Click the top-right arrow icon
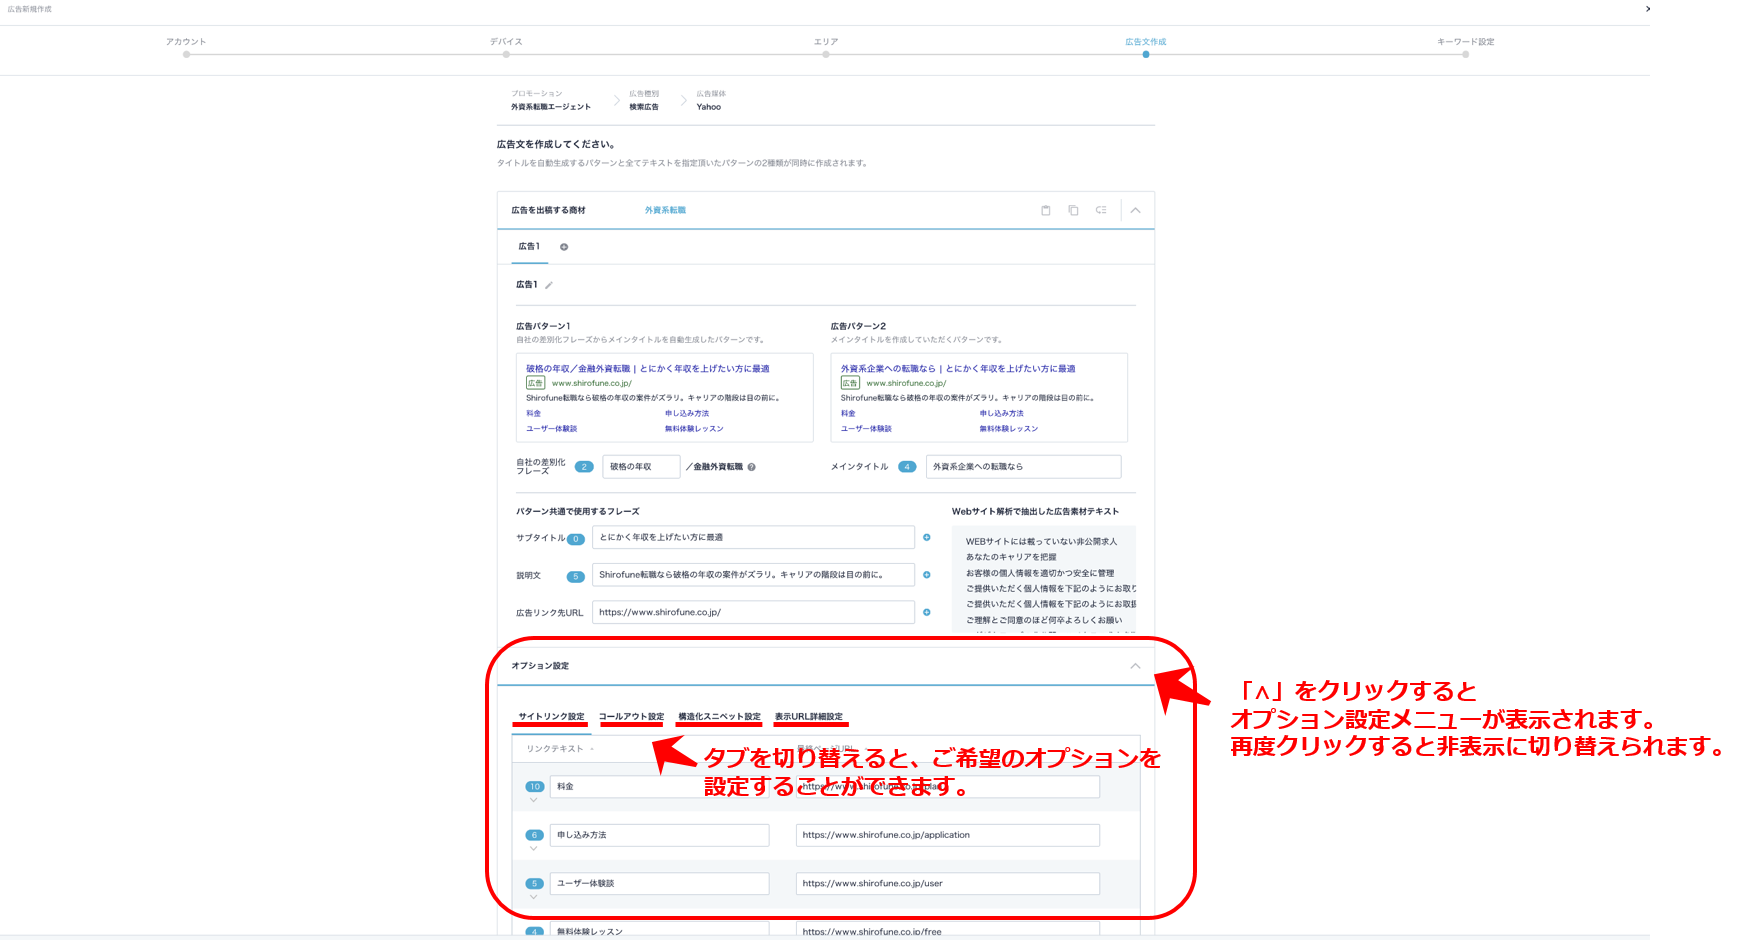This screenshot has height=940, width=1756. pyautogui.click(x=1648, y=9)
